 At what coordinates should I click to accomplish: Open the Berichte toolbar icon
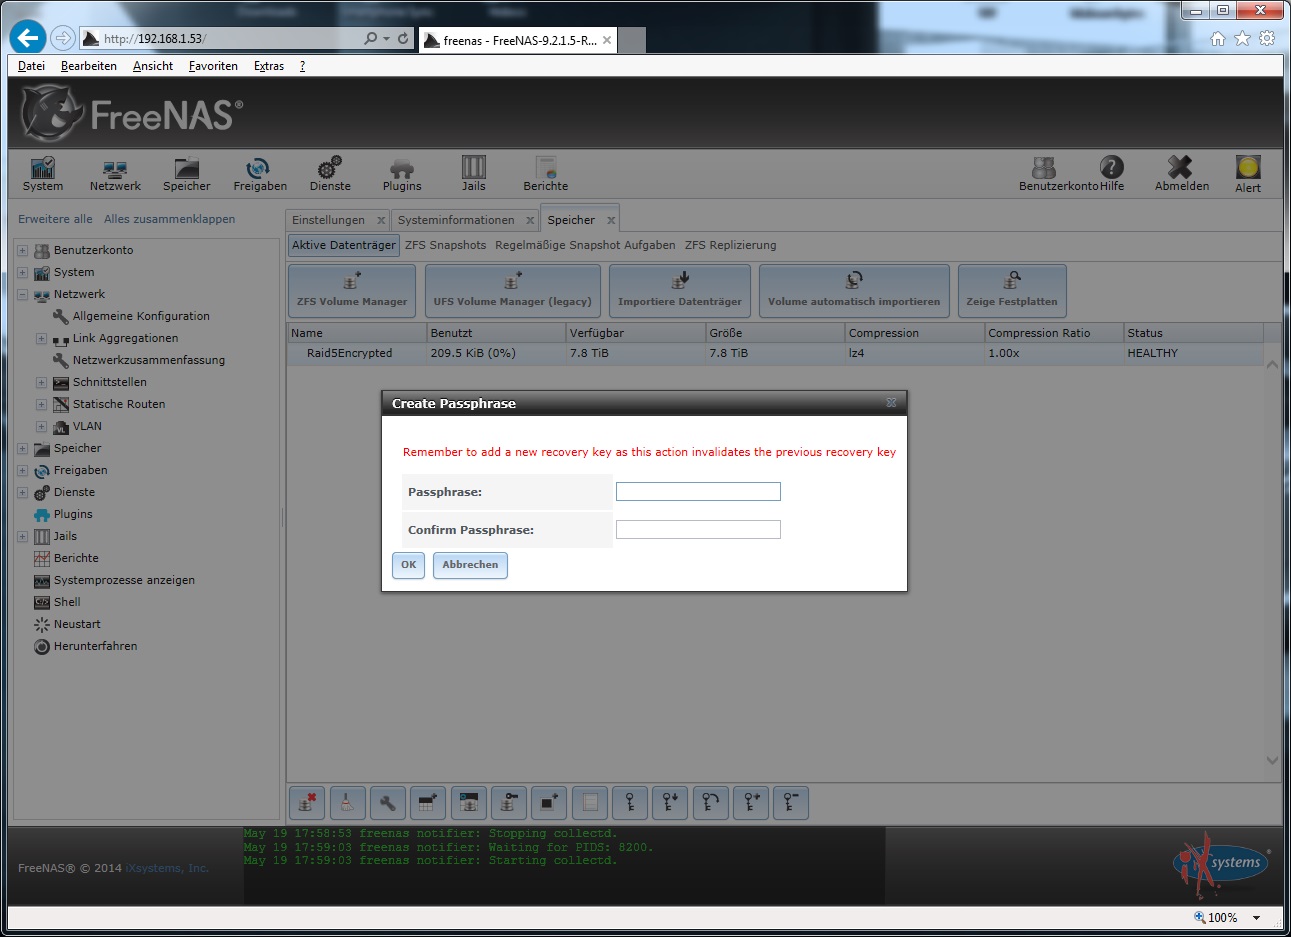click(546, 174)
